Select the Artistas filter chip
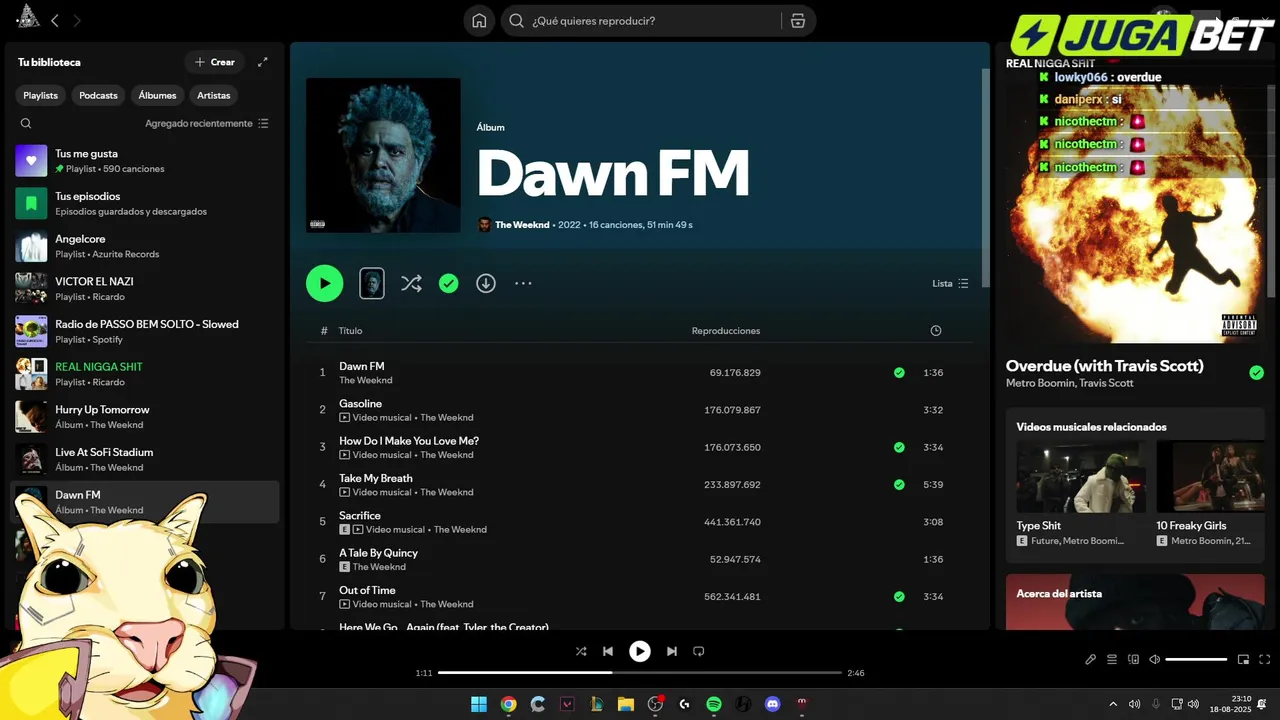The image size is (1280, 720). pos(214,96)
